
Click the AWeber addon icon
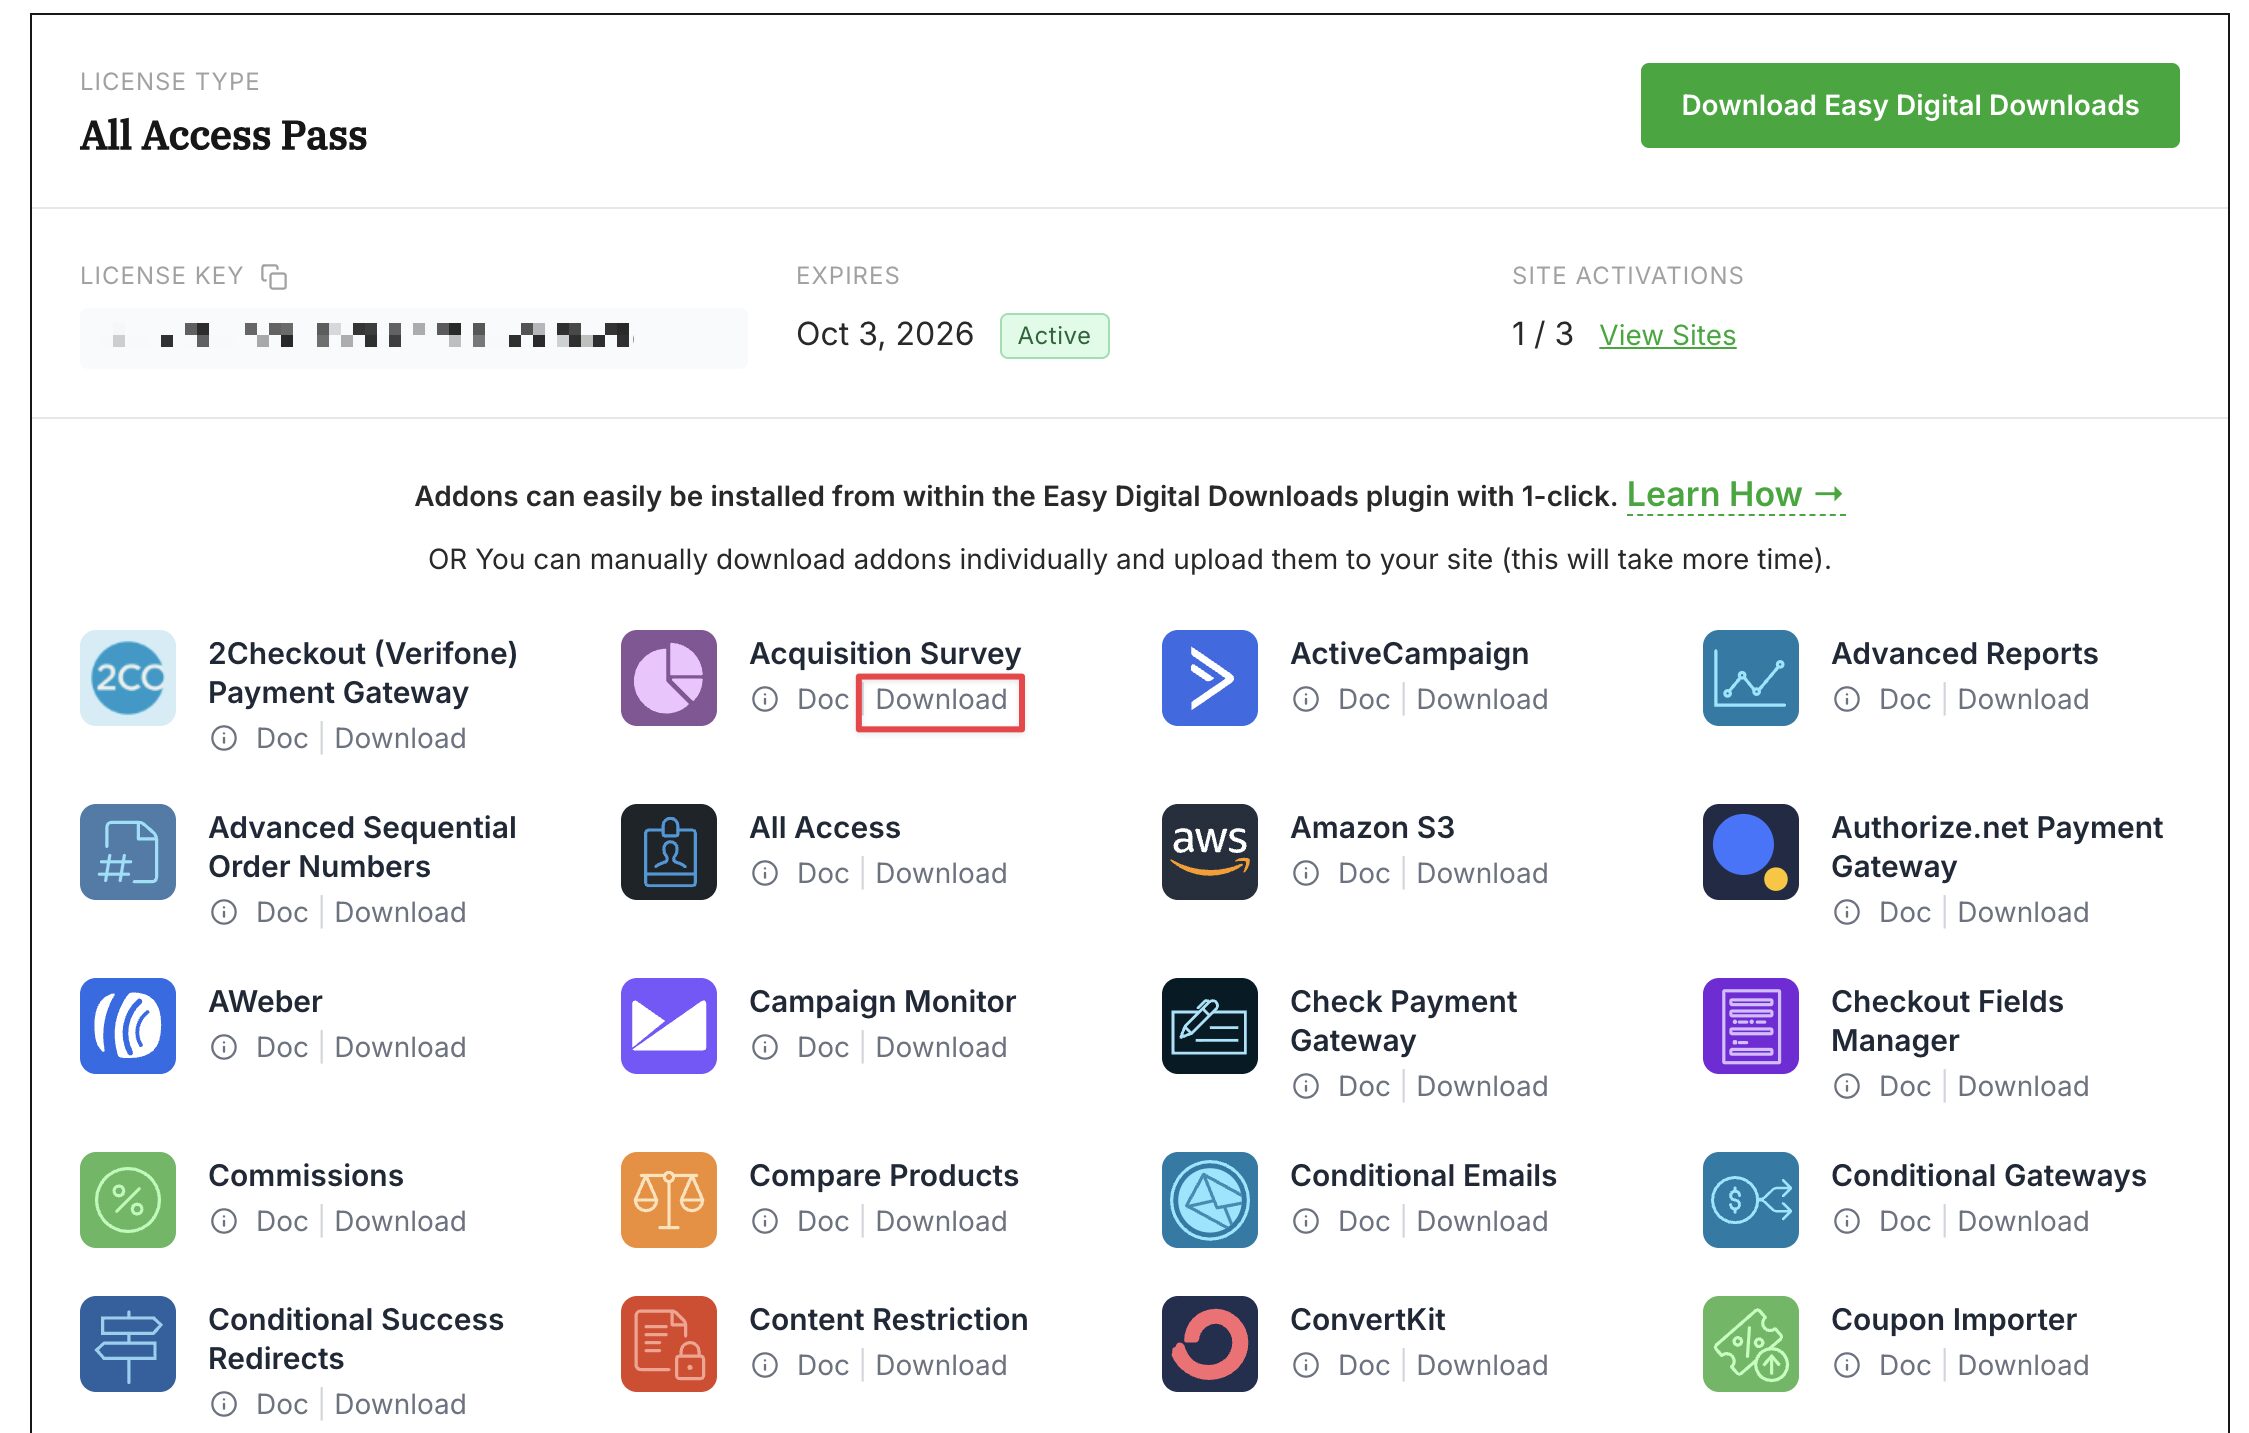coord(128,1026)
